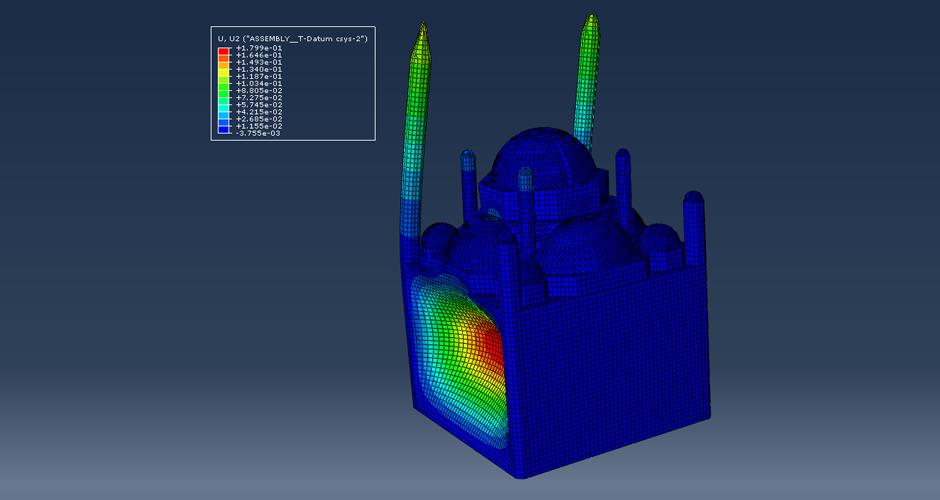The width and height of the screenshot is (940, 500).
Task: Pick the tip of the right minaret
Action: 593,20
